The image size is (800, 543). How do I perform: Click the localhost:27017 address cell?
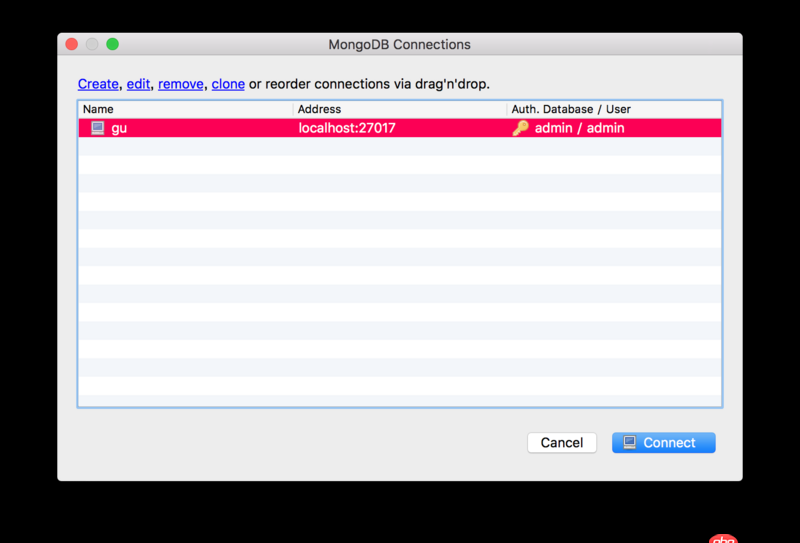pos(347,128)
